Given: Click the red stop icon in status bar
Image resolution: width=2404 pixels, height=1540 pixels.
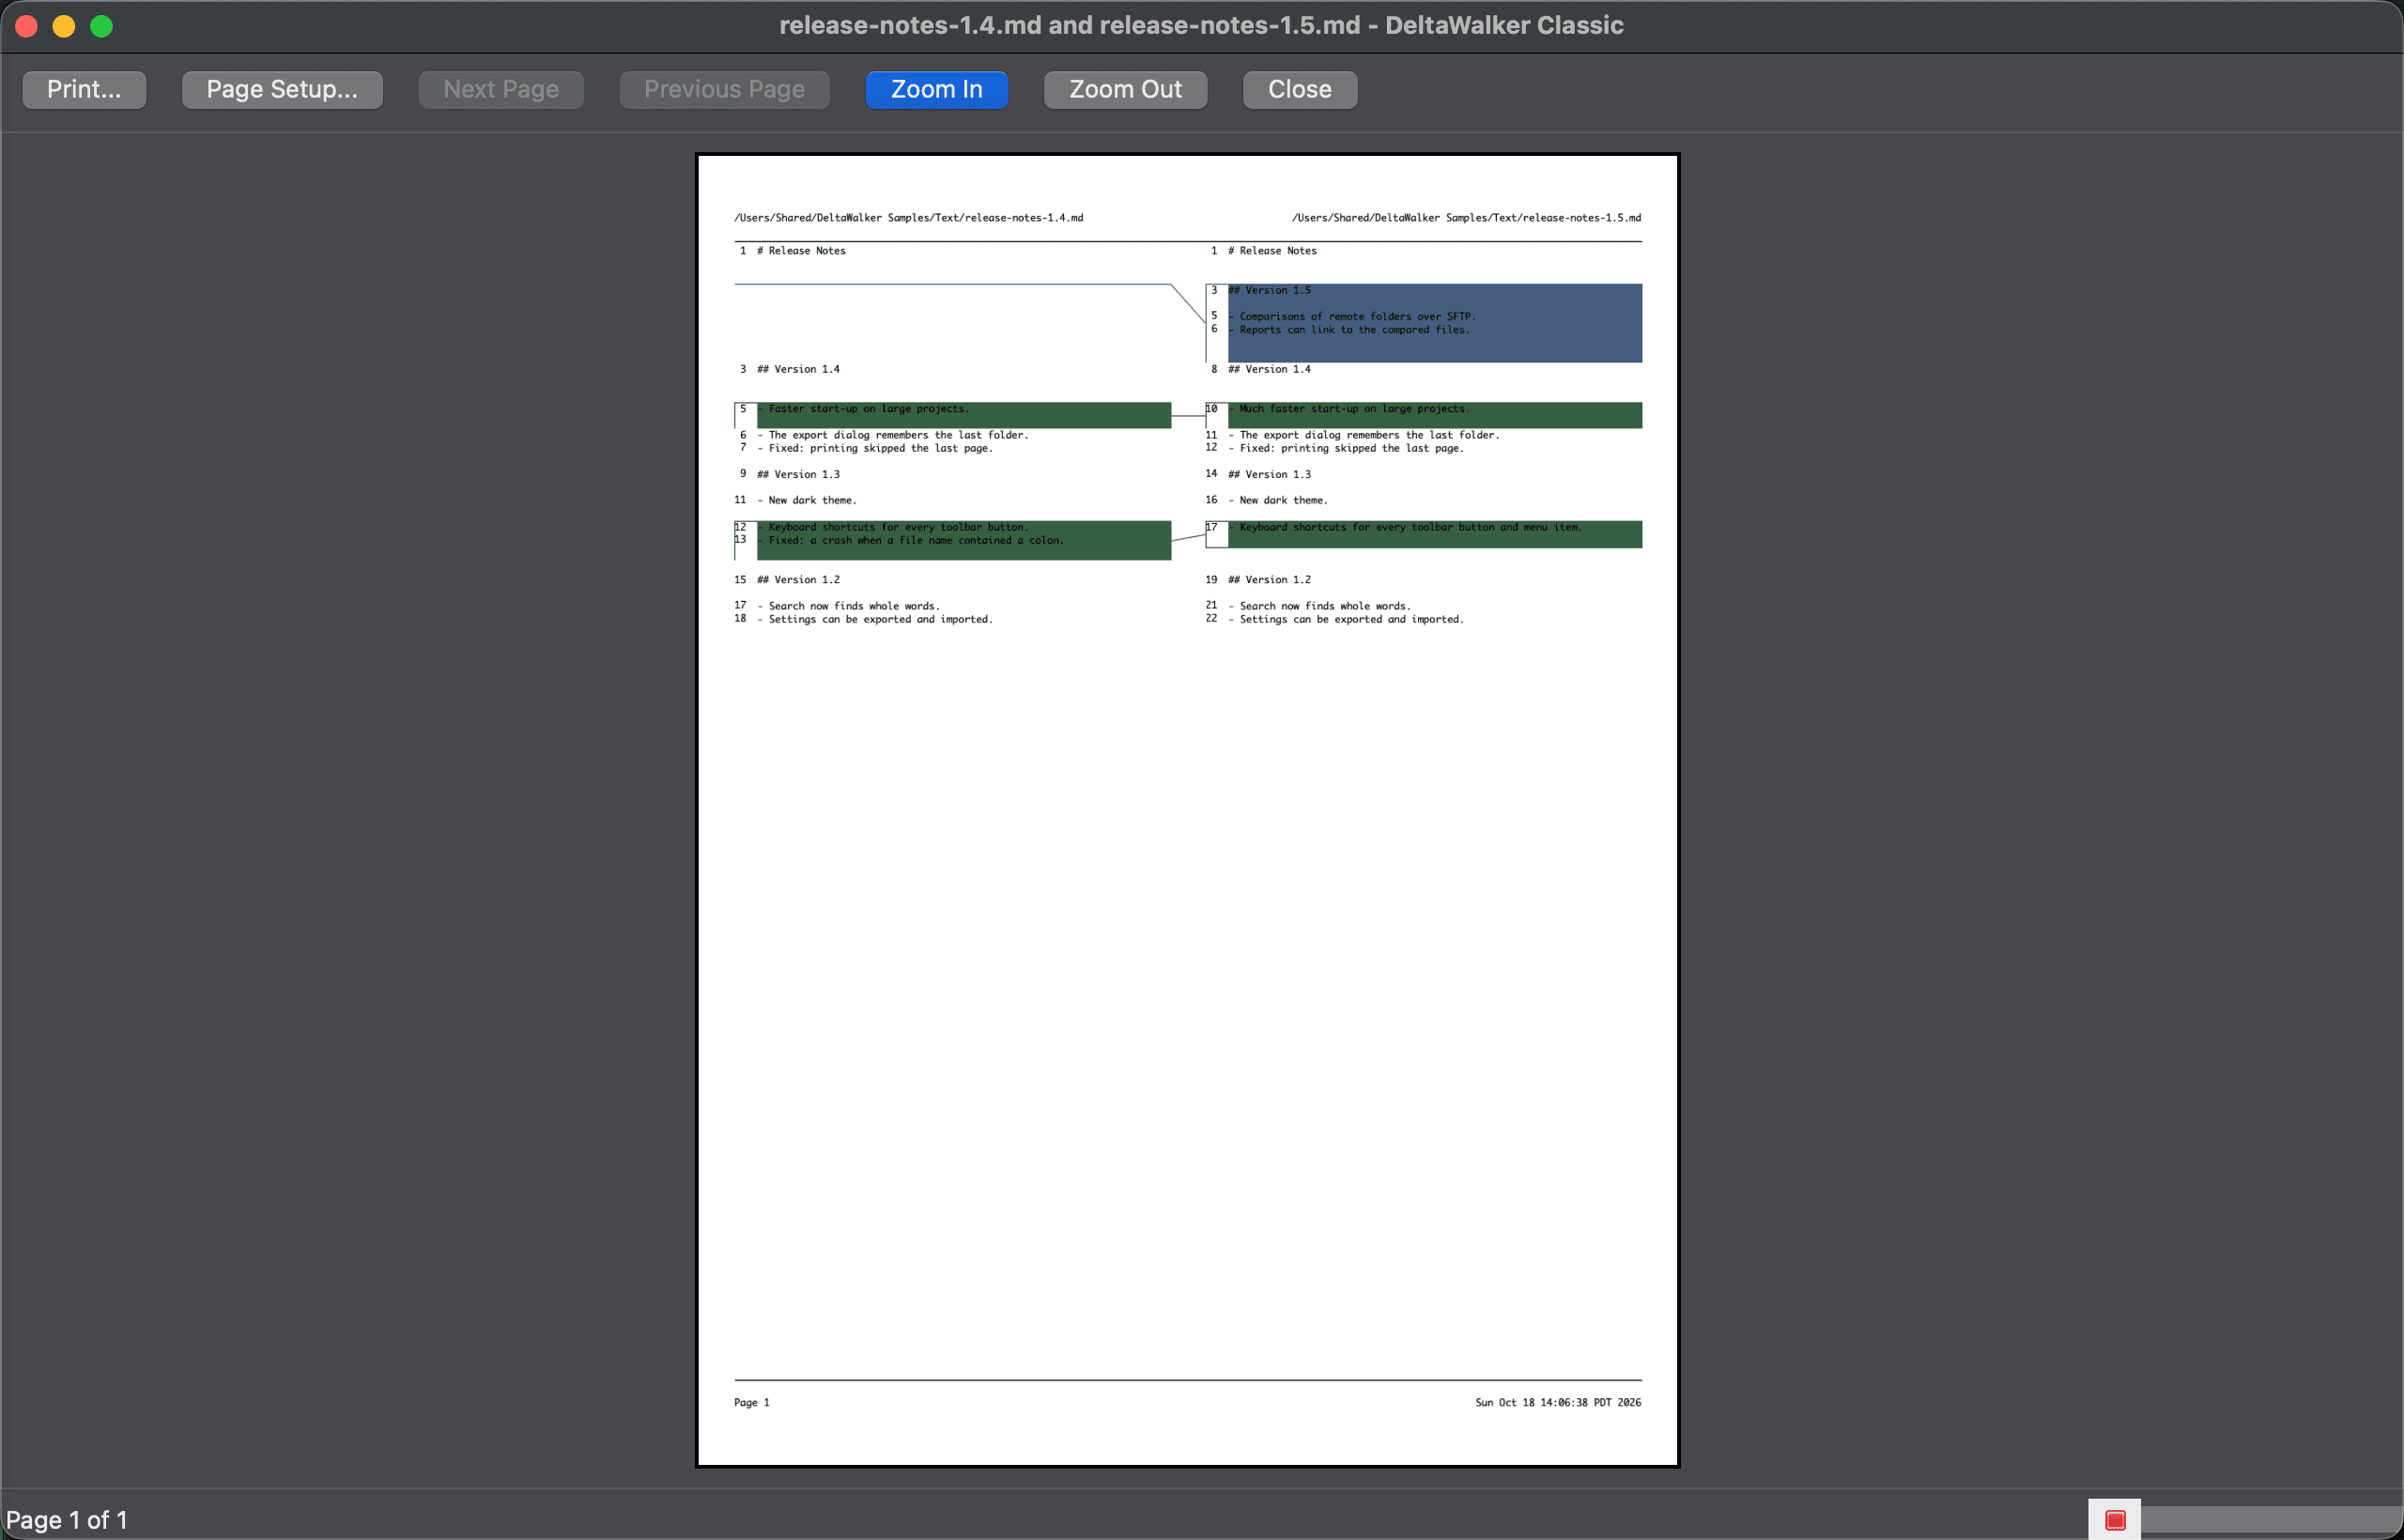Looking at the screenshot, I should point(2115,1520).
